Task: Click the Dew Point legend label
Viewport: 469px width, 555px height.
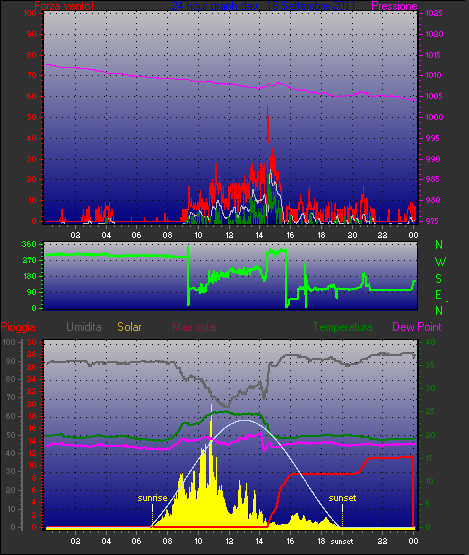Action: [x=417, y=327]
